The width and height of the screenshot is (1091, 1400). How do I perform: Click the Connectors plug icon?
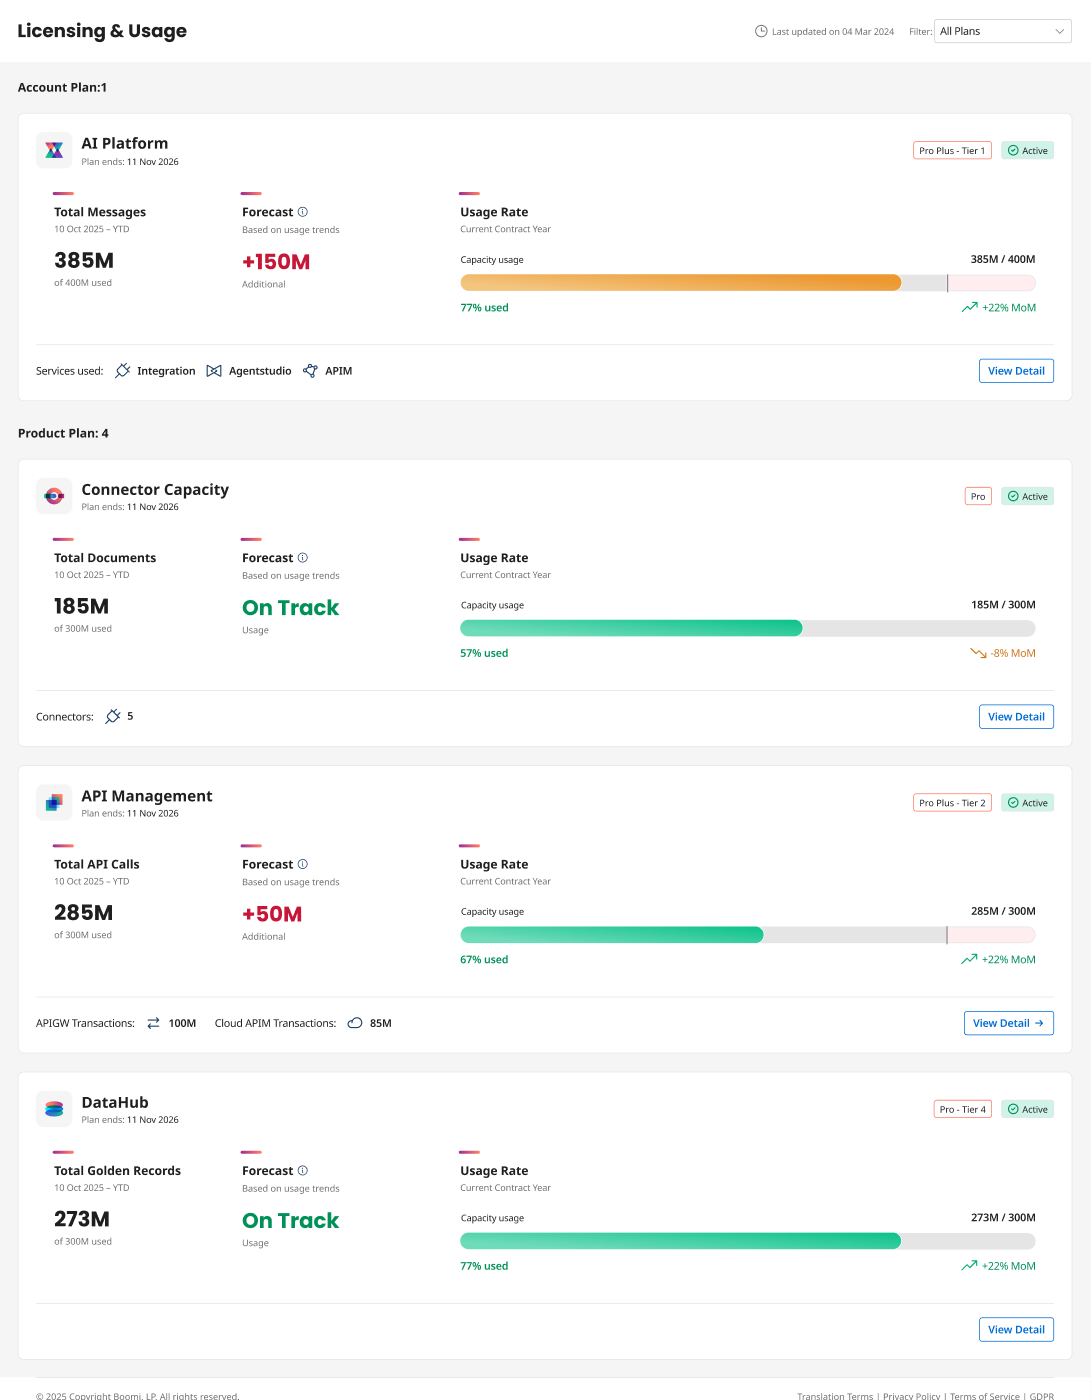113,716
